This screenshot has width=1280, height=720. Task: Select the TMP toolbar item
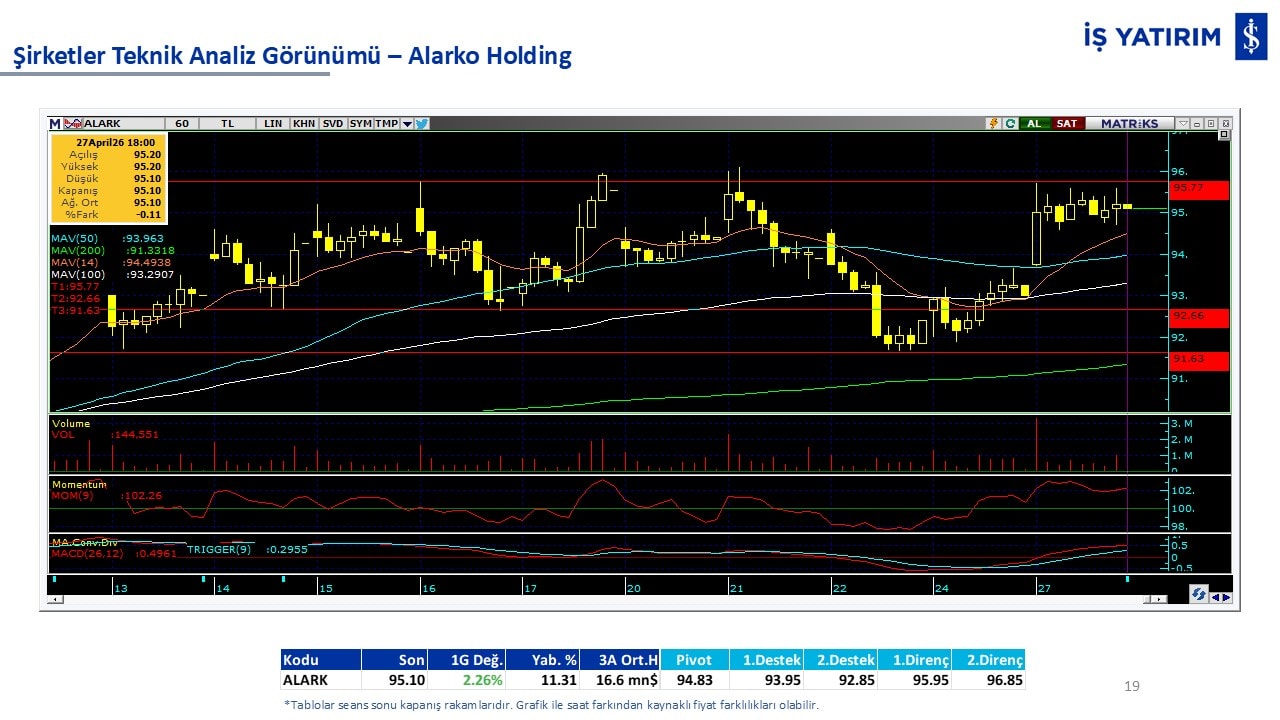click(386, 124)
